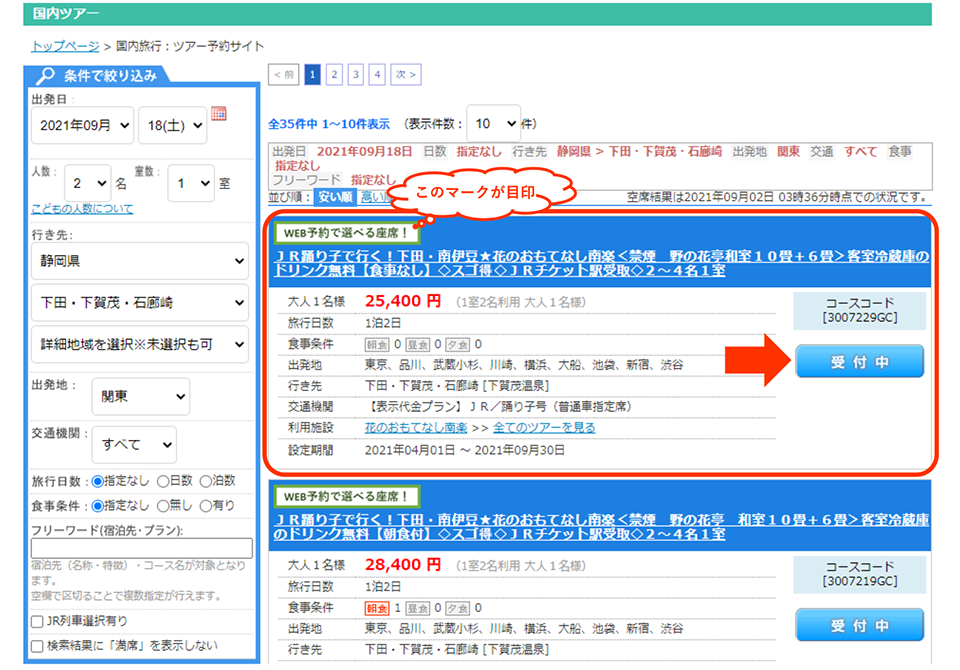Image resolution: width=960 pixels, height=670 pixels.
Task: Click the magnifier icon in filter header
Action: click(x=46, y=76)
